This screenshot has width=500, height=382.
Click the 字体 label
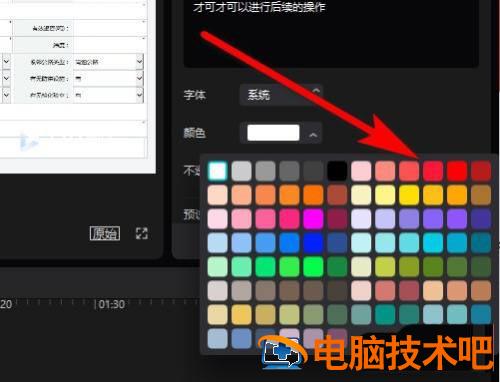click(195, 95)
